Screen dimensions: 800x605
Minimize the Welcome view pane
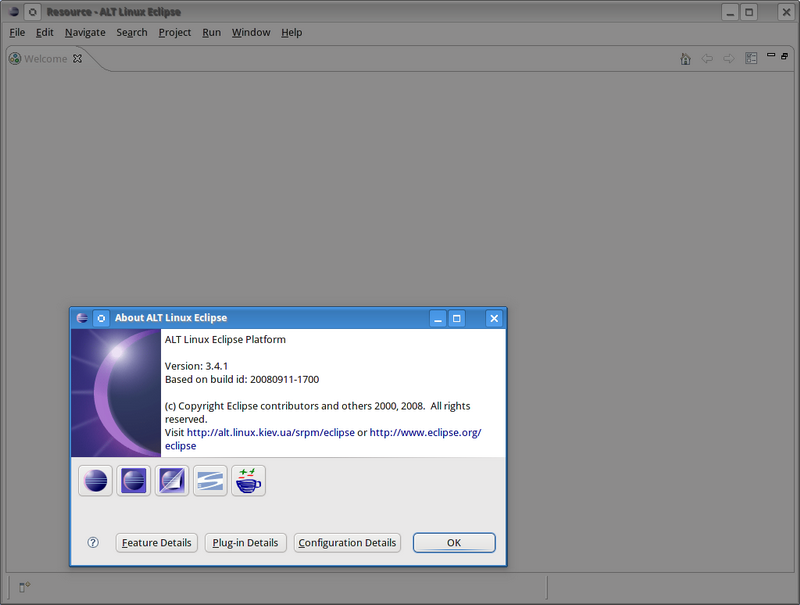point(771,55)
